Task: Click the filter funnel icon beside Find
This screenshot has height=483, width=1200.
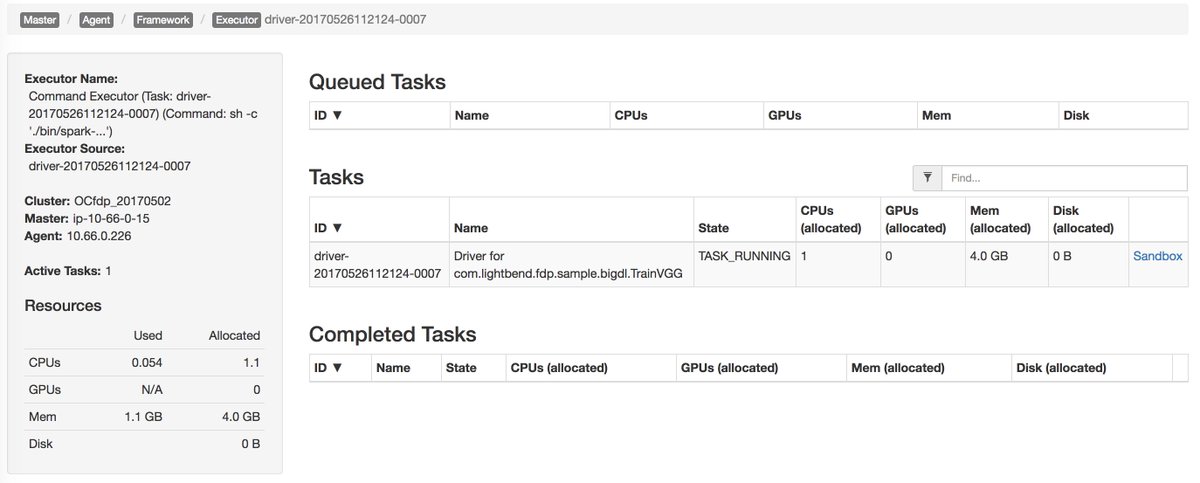Action: coord(927,177)
